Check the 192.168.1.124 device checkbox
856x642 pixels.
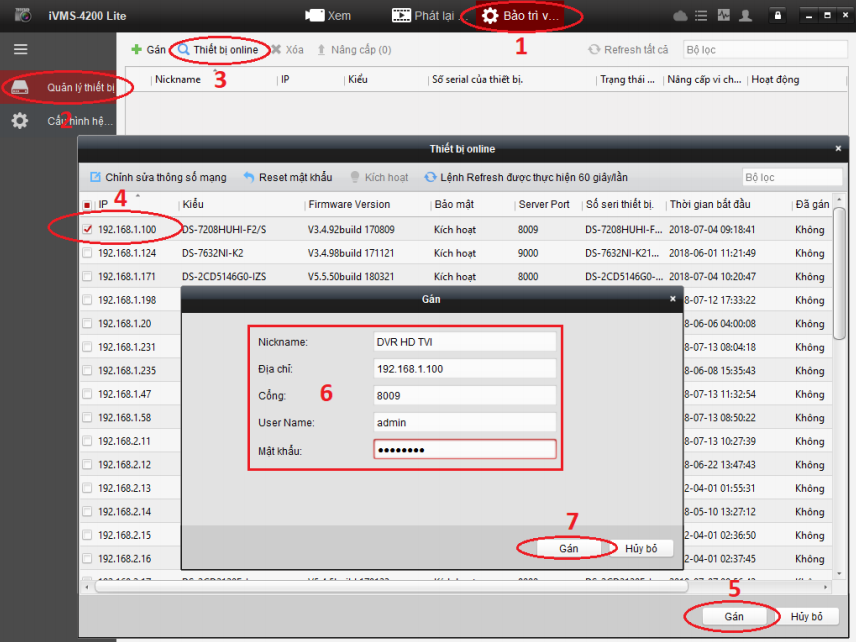point(88,253)
